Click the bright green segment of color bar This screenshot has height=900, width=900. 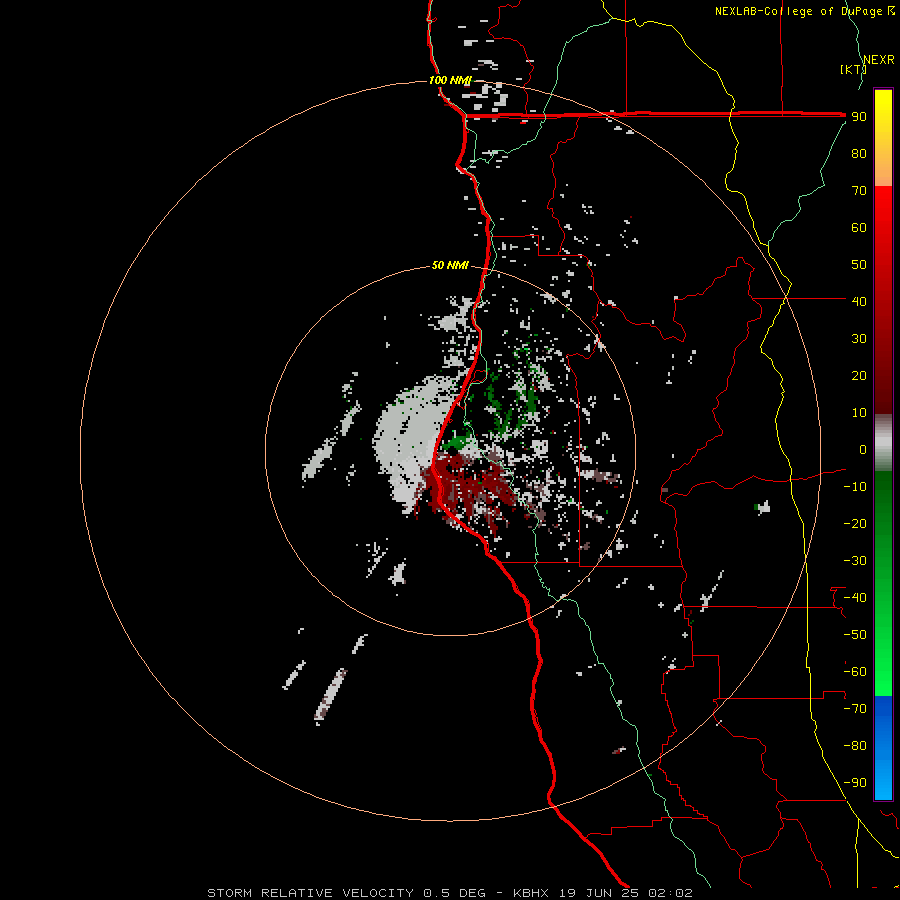coord(883,583)
